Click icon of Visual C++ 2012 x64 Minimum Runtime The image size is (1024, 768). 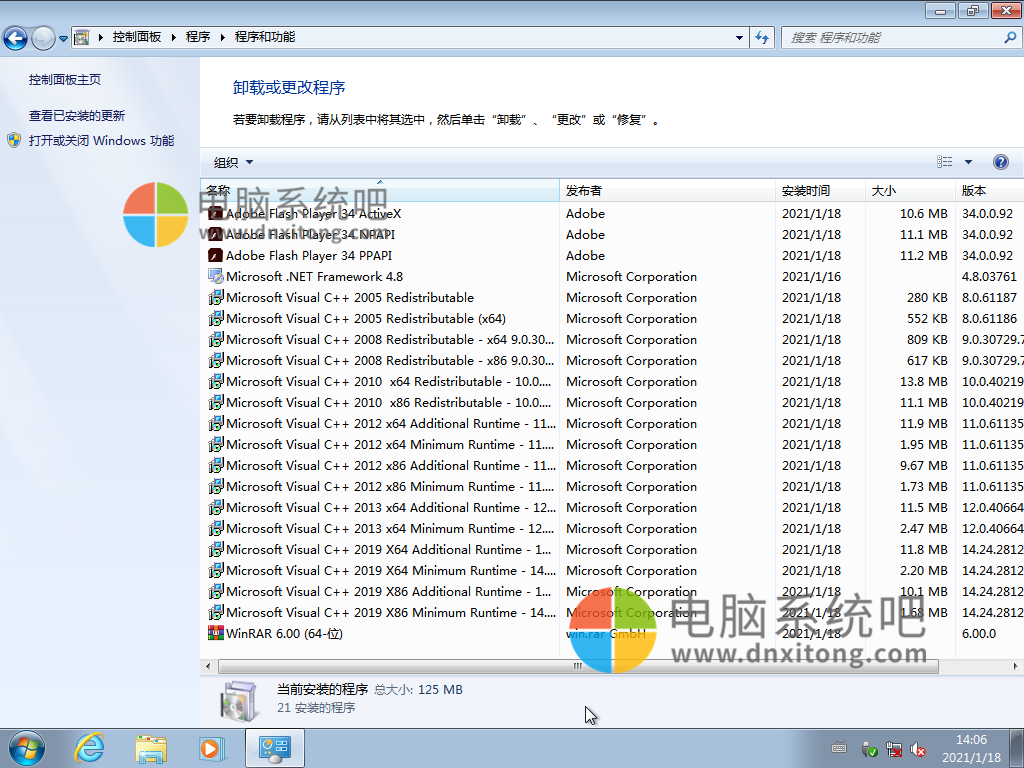[x=216, y=444]
